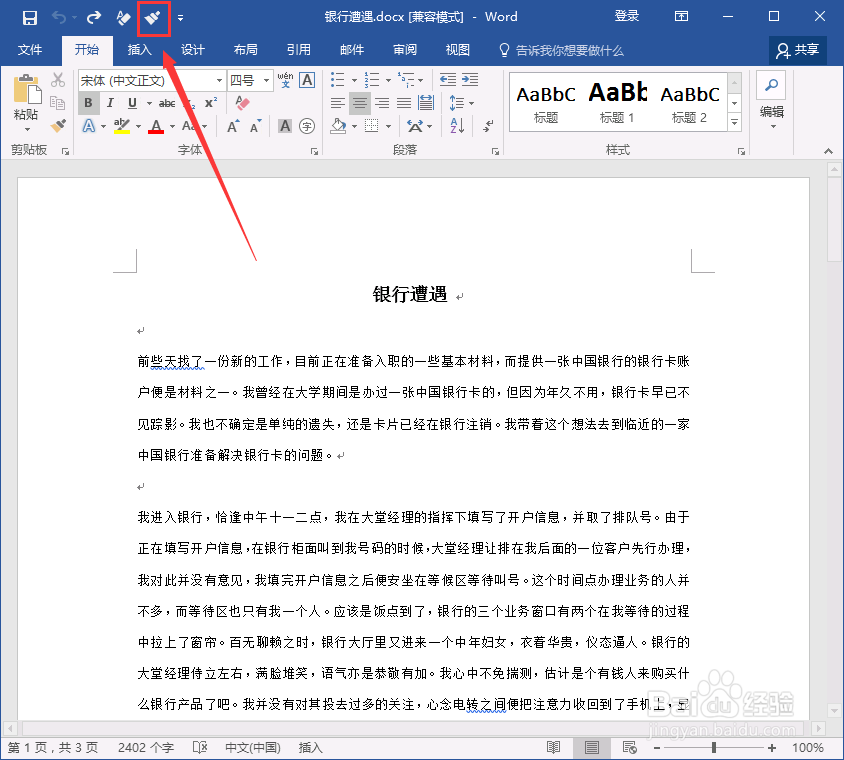Click the bullet list icon

point(337,80)
